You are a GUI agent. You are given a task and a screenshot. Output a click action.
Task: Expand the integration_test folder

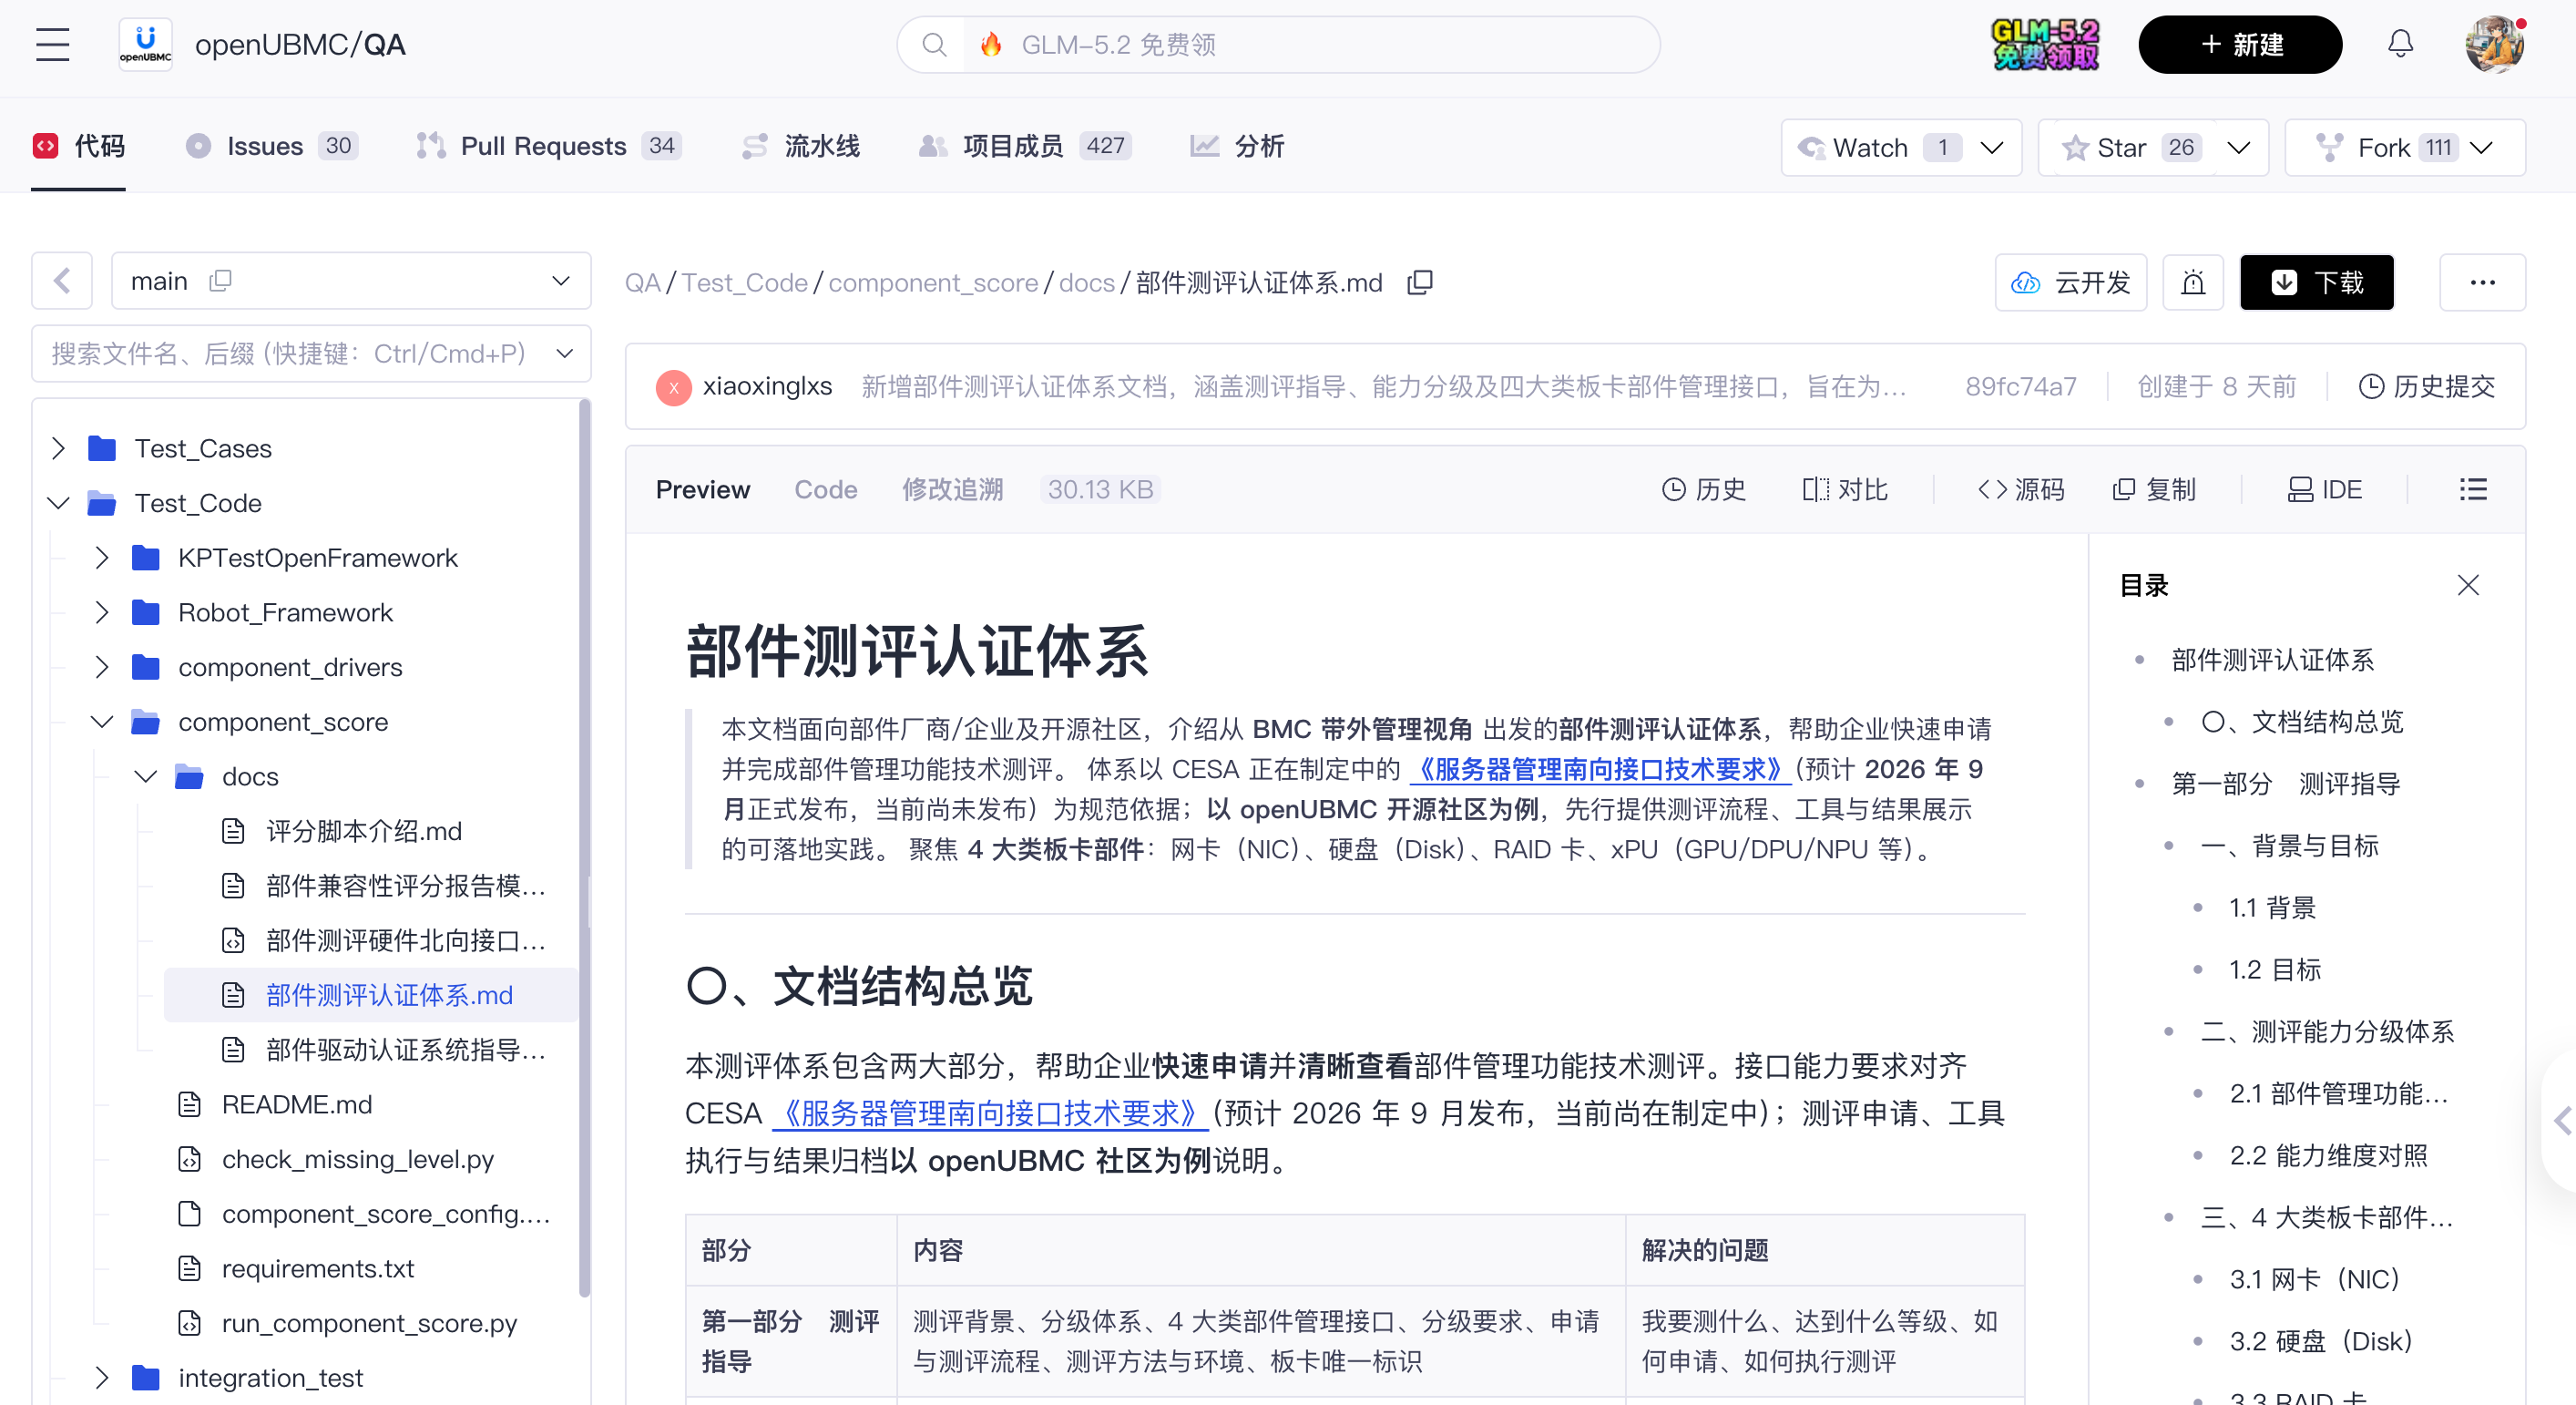101,1377
